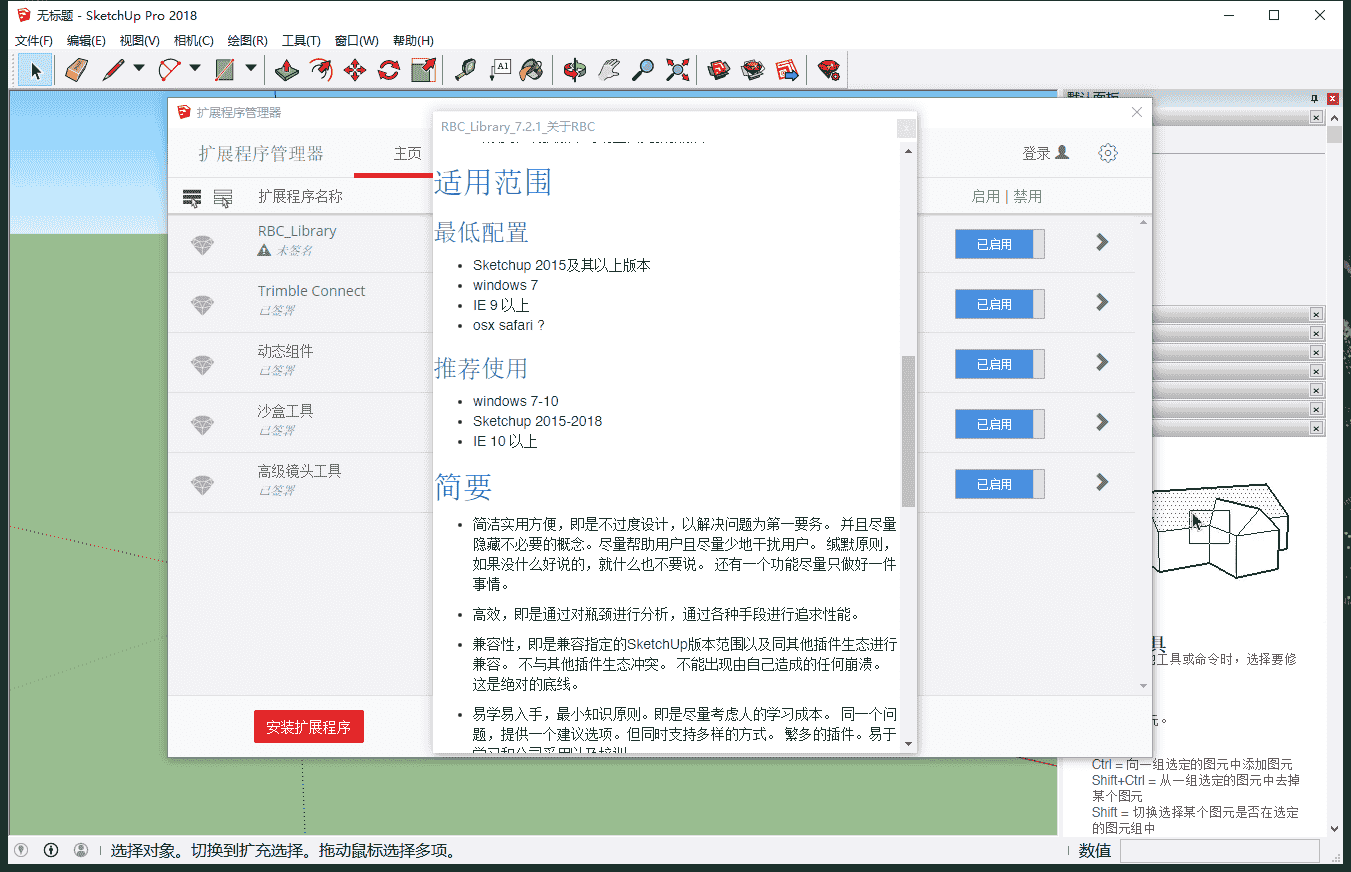
Task: Expand 沙盒工具 details chevron
Action: click(x=1102, y=422)
